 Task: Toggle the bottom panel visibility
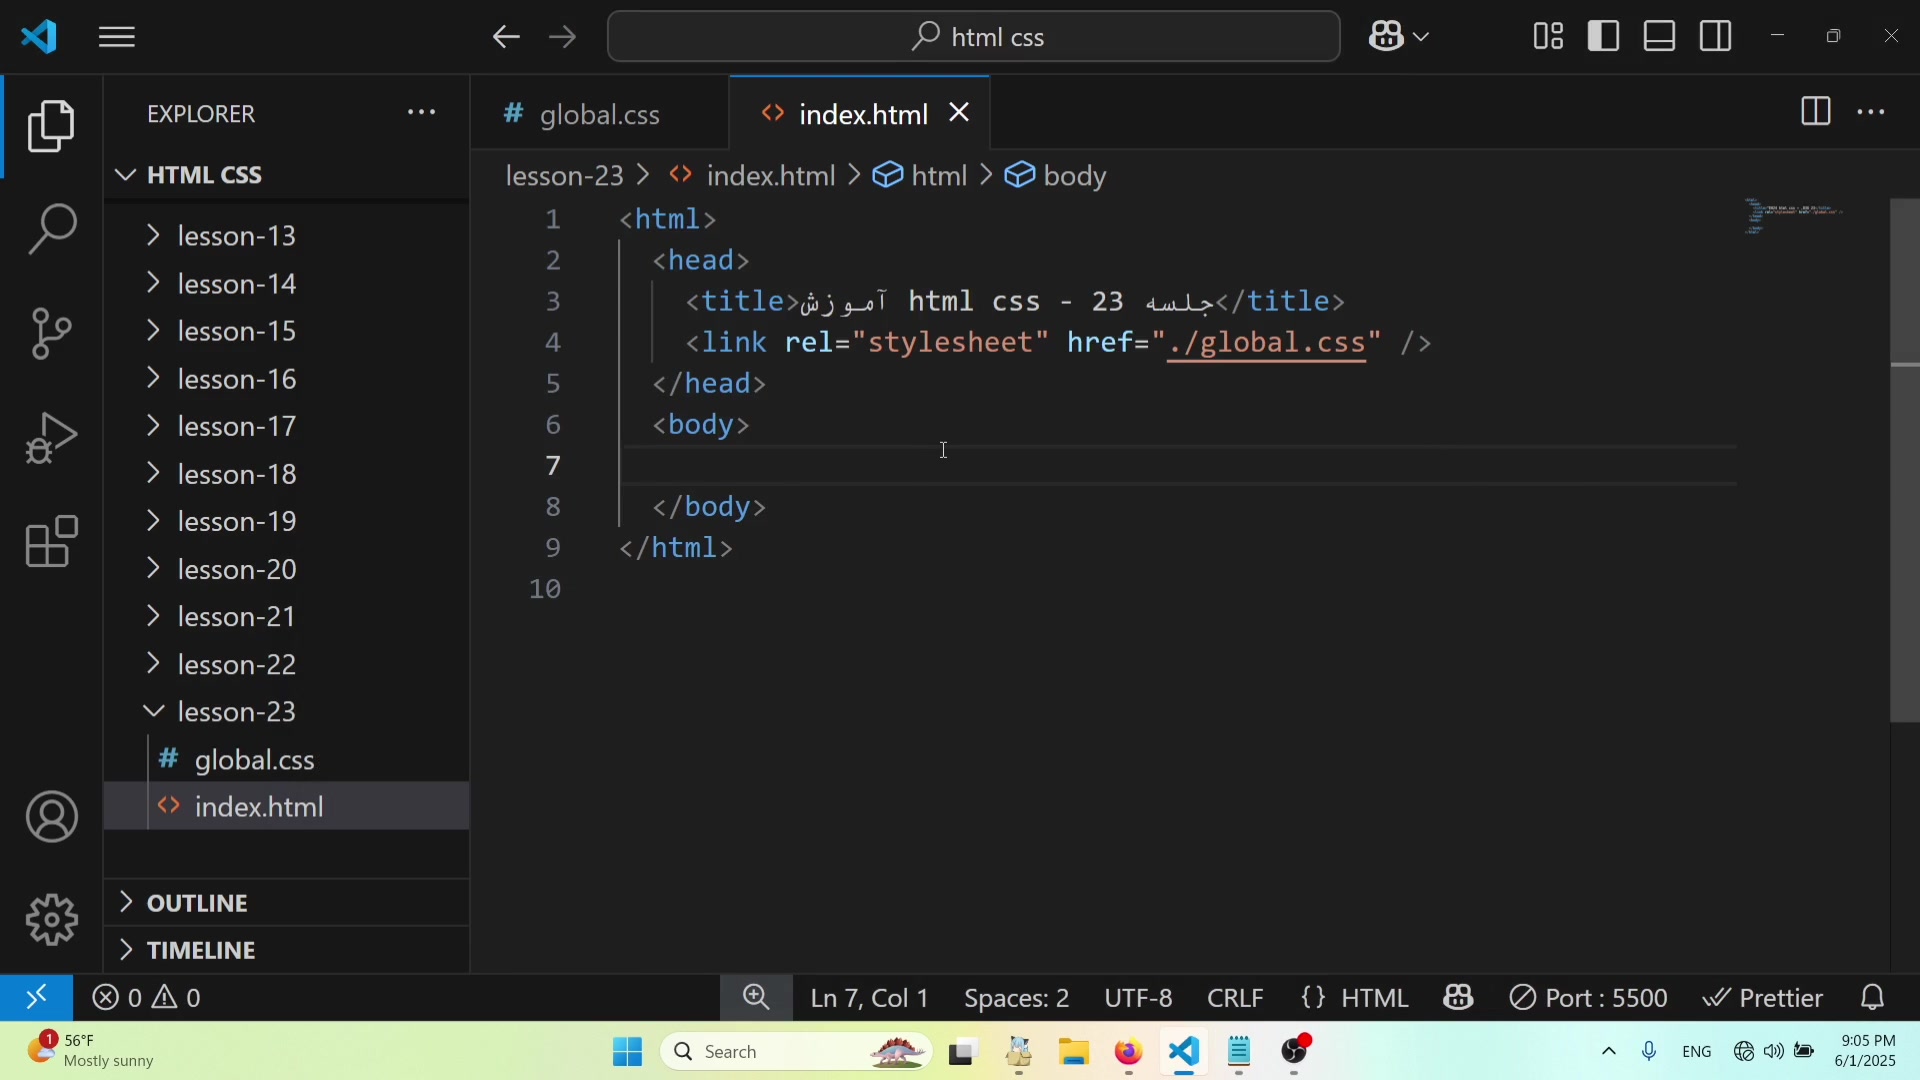point(1660,37)
